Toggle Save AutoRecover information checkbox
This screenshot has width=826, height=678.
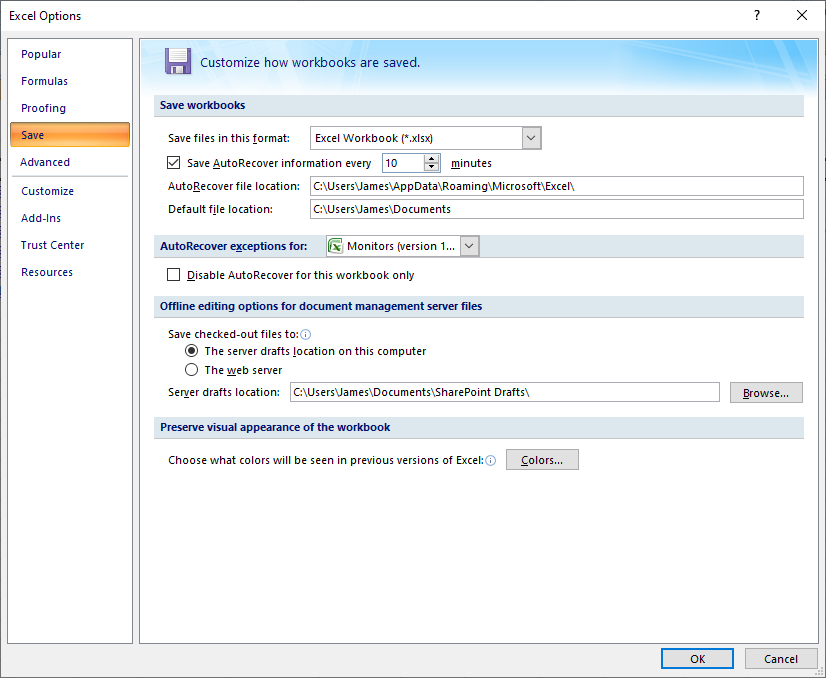click(x=173, y=163)
